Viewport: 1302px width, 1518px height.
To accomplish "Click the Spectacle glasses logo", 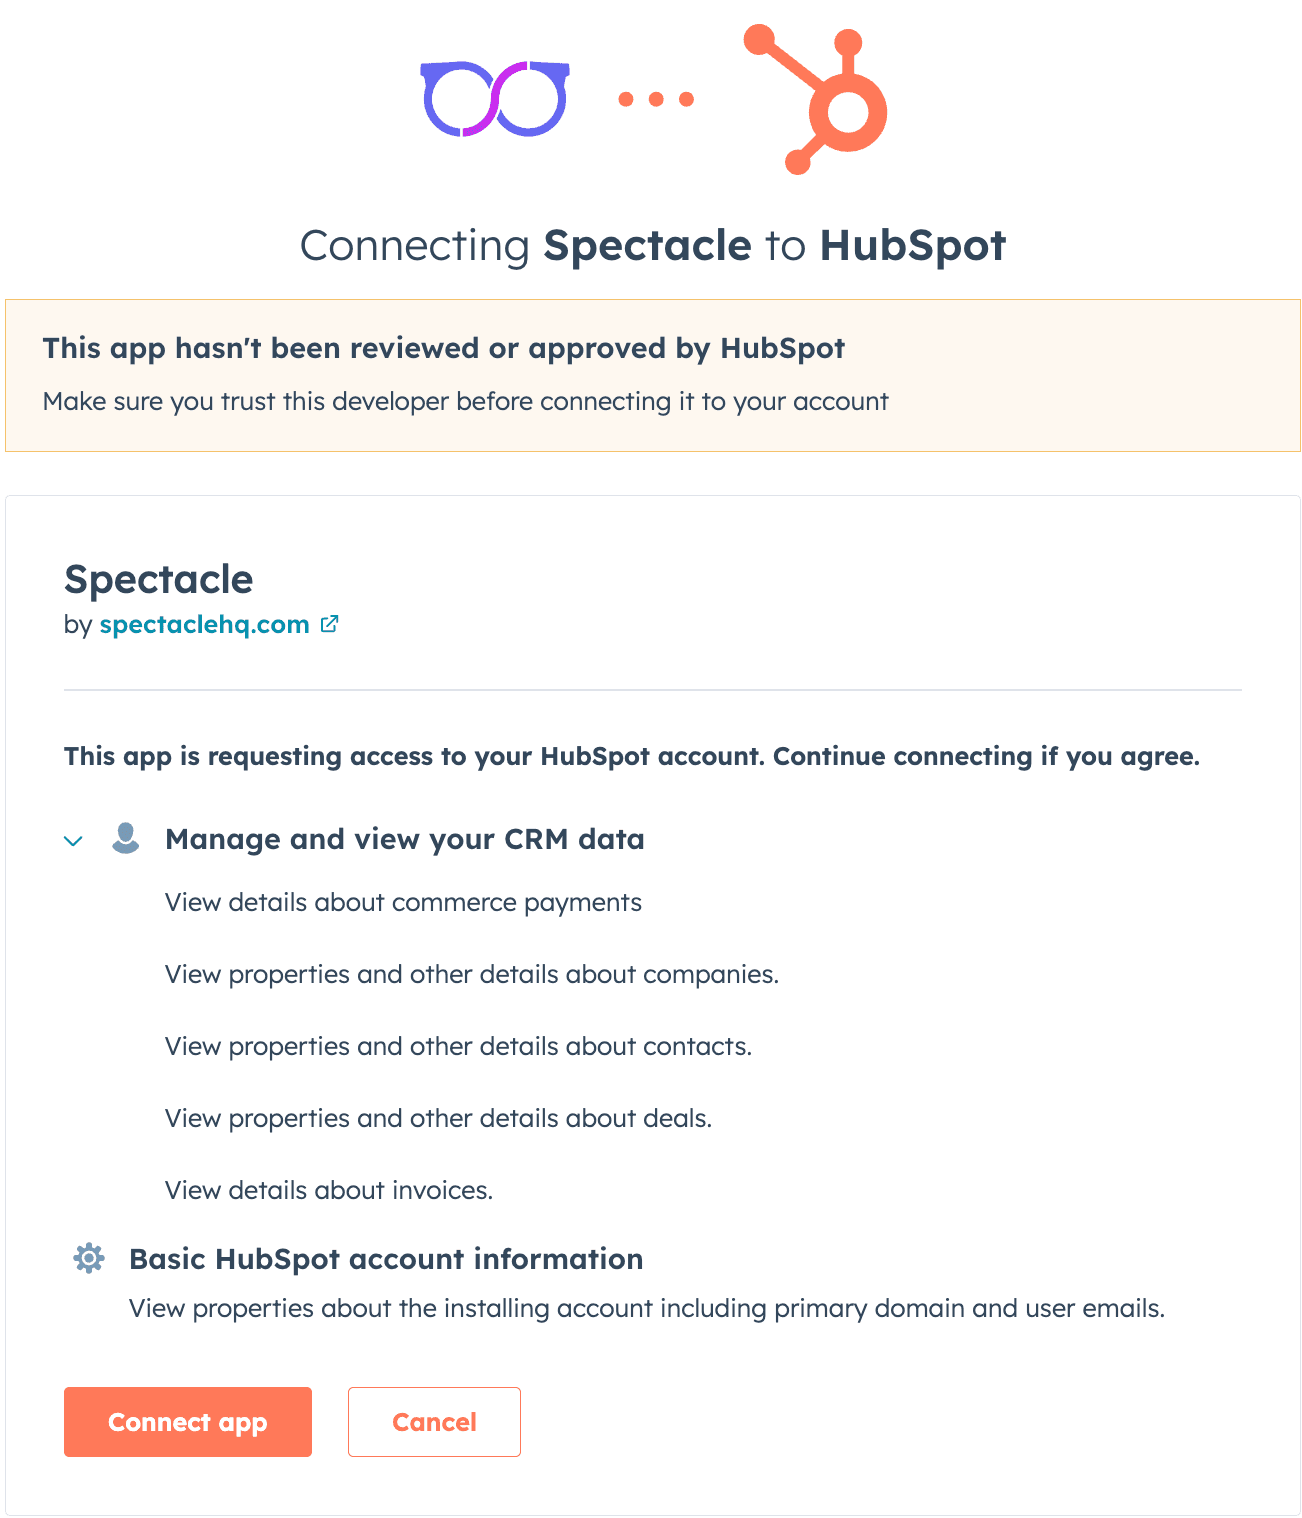I will click(x=495, y=99).
